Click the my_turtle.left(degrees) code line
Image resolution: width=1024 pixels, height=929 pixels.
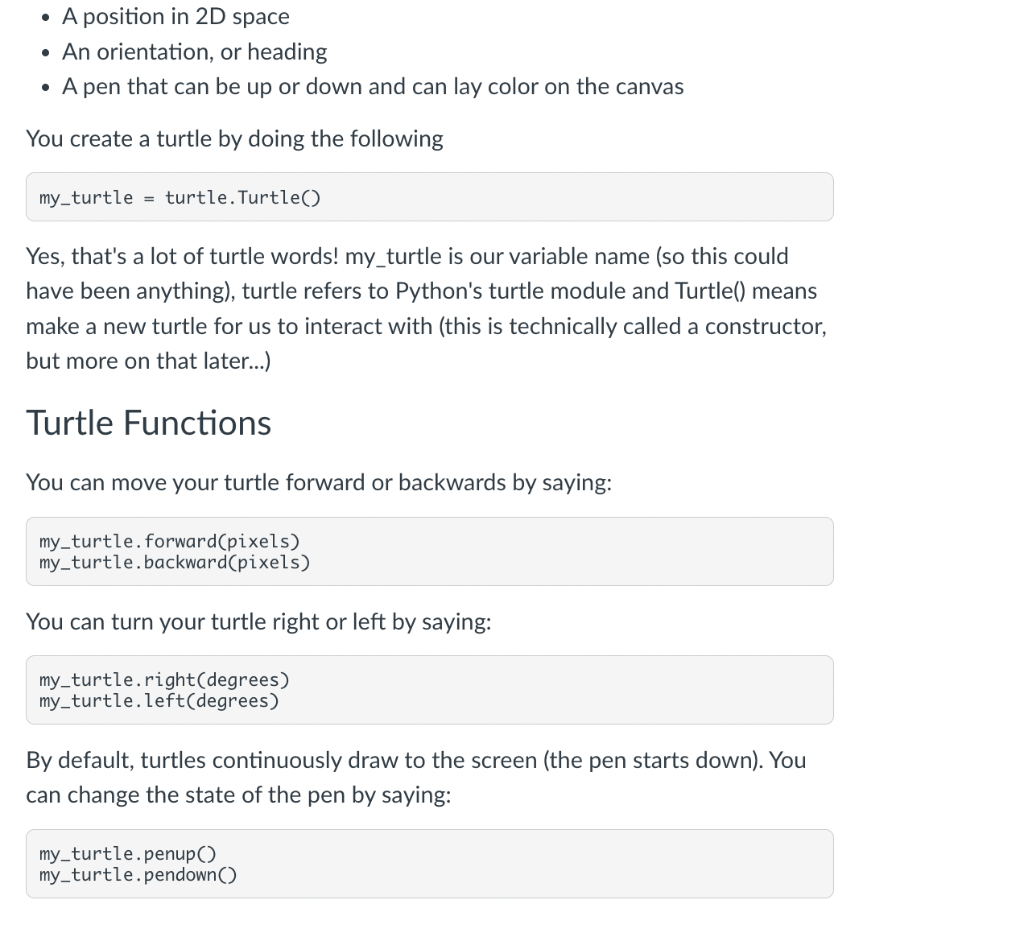tap(159, 701)
